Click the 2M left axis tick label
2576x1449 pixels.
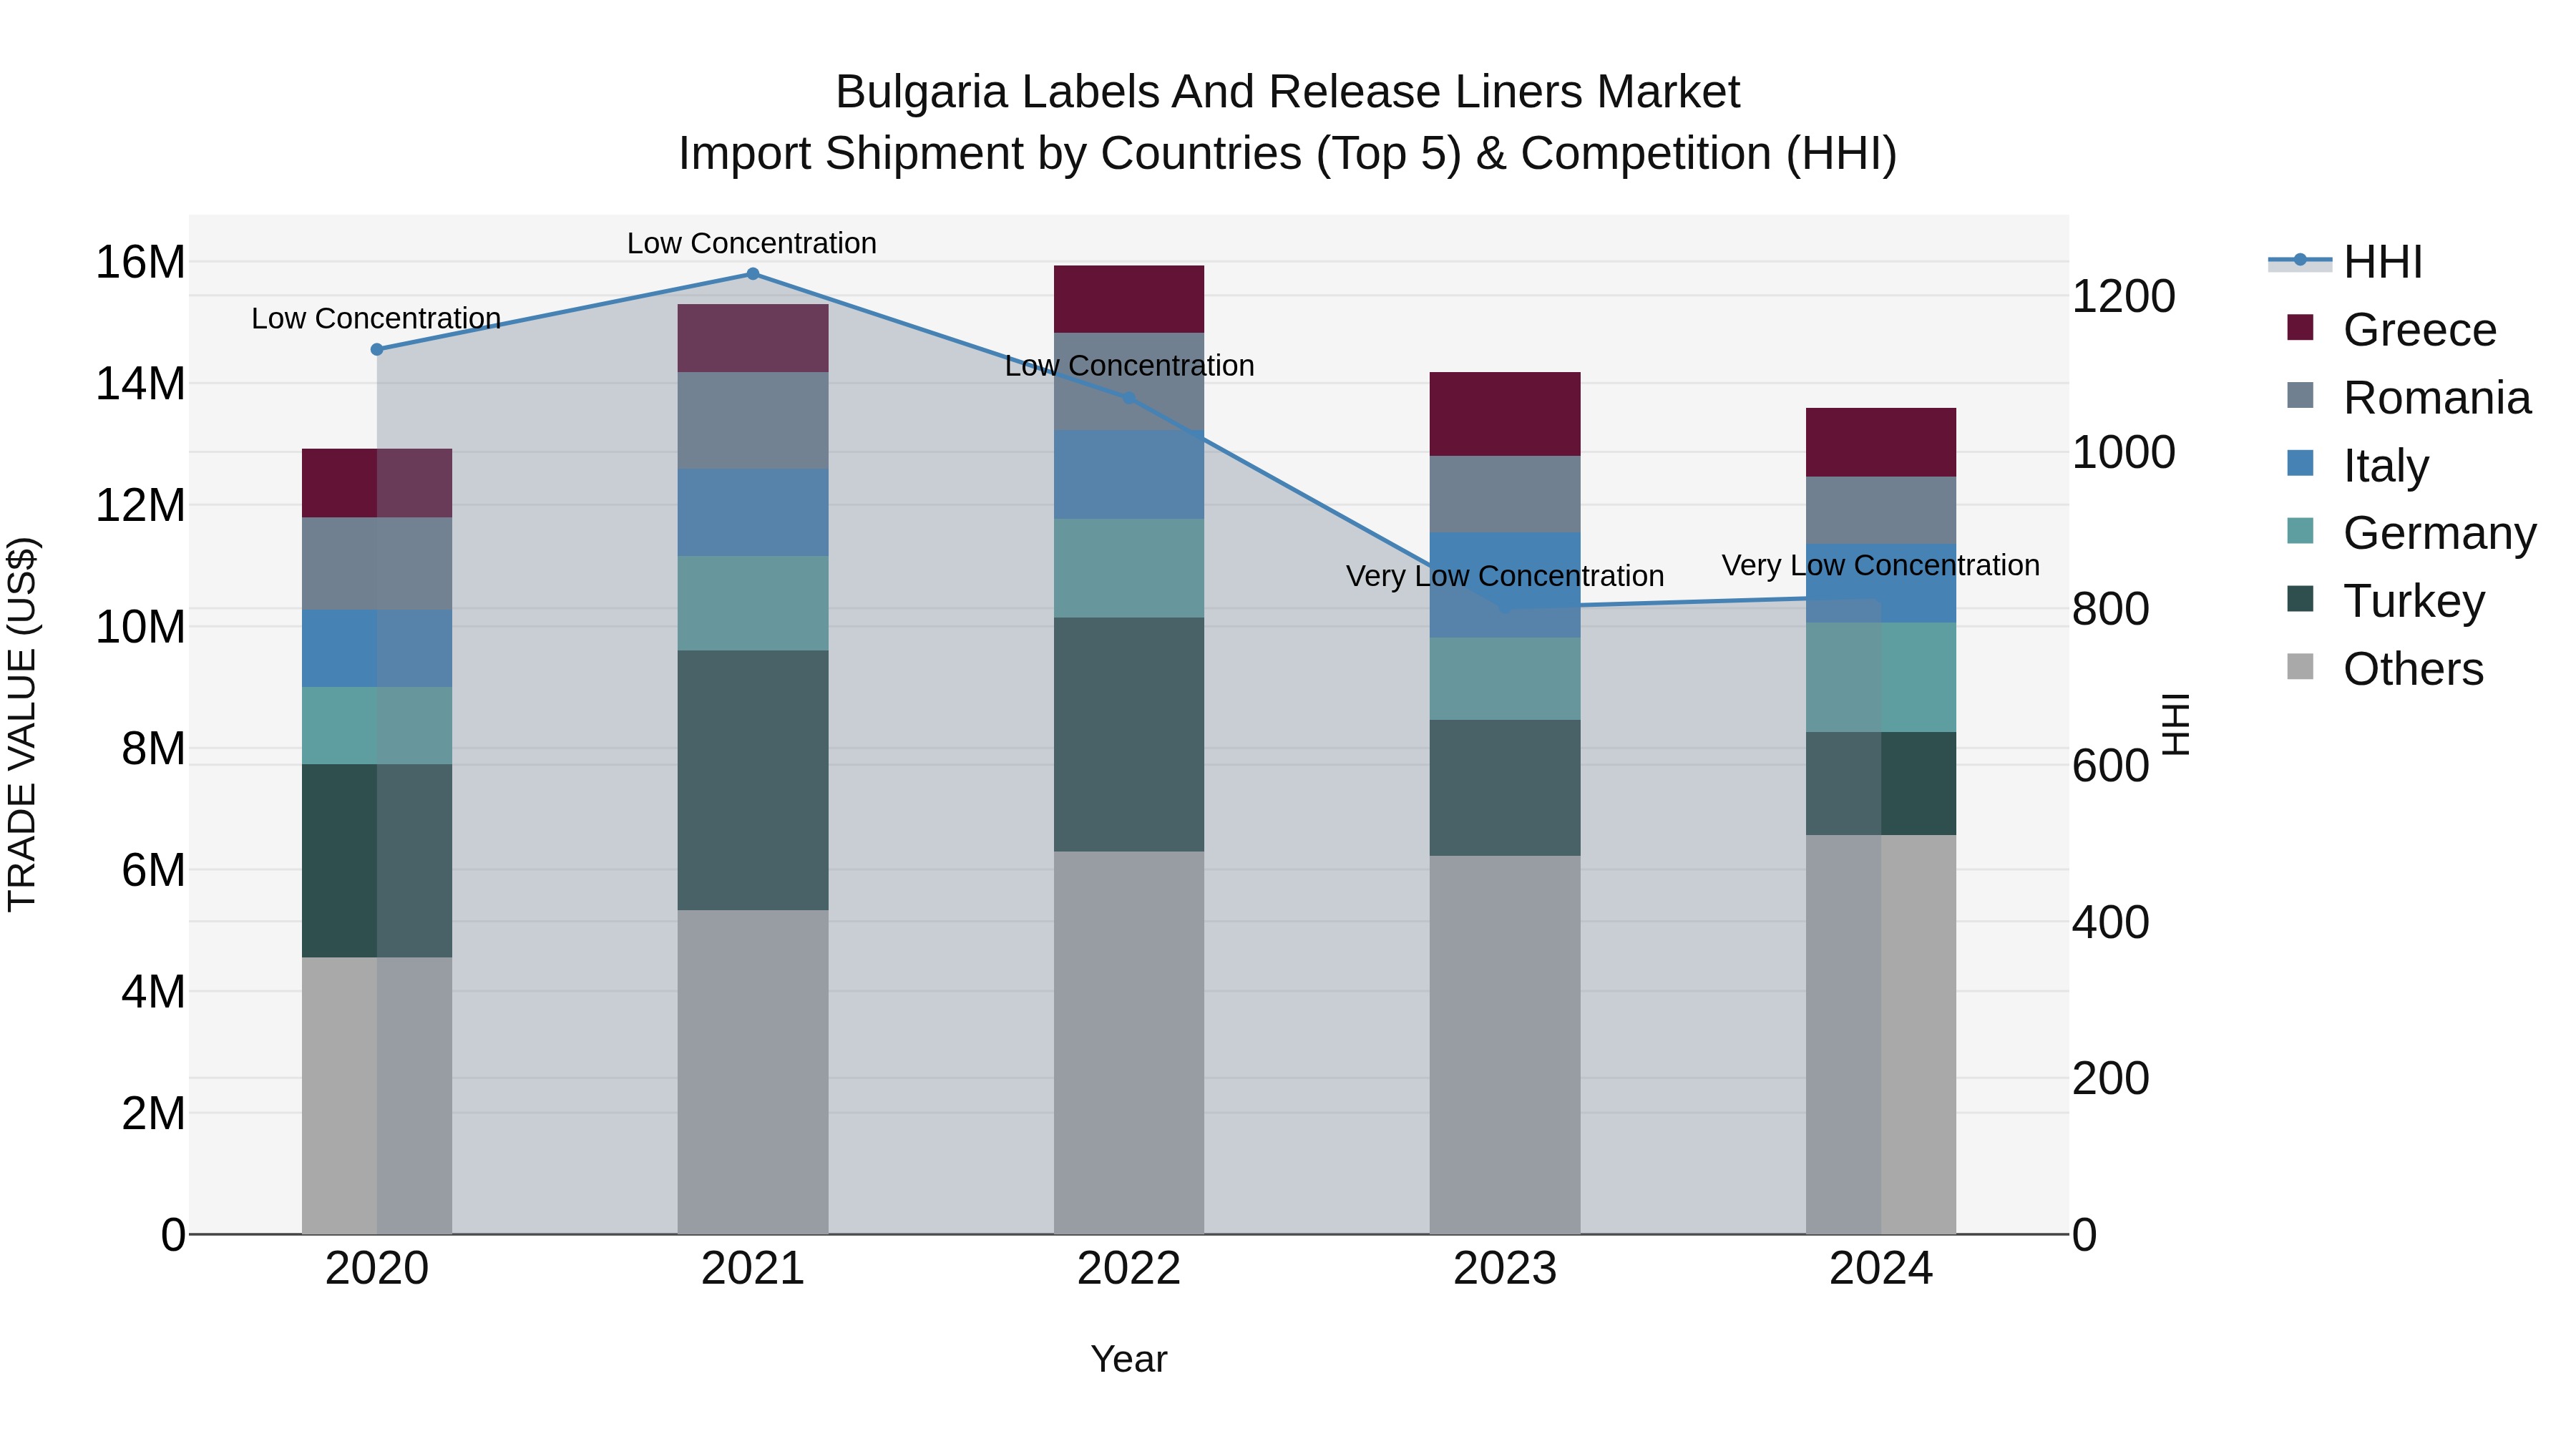coord(153,1113)
